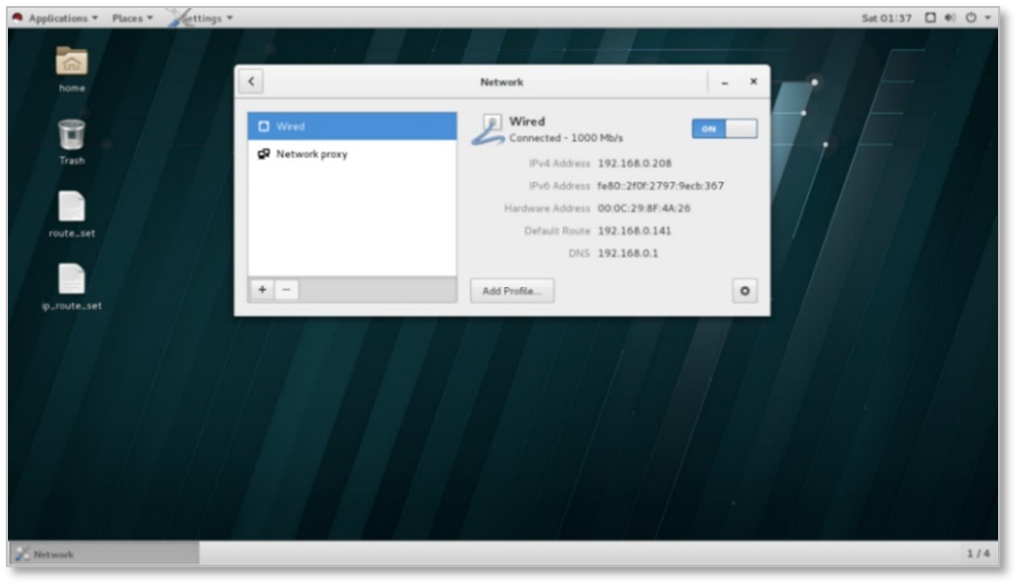Toggle the Wired connection ON switch
The width and height of the screenshot is (1019, 586).
724,129
